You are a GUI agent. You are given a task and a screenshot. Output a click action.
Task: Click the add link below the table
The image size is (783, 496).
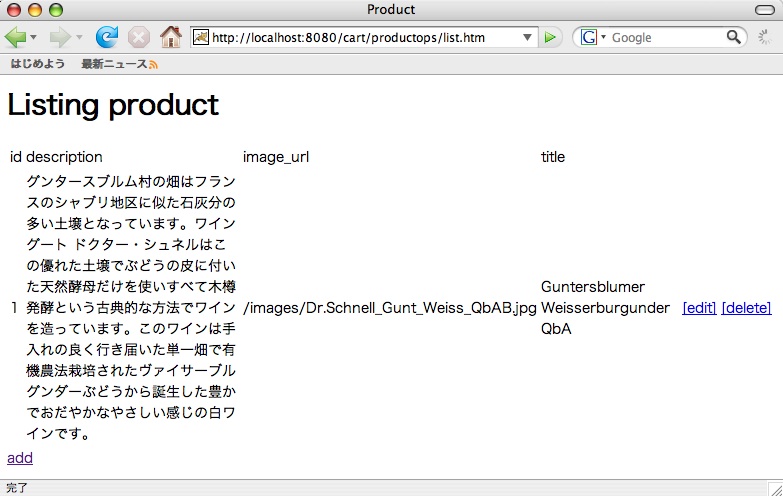[20, 458]
